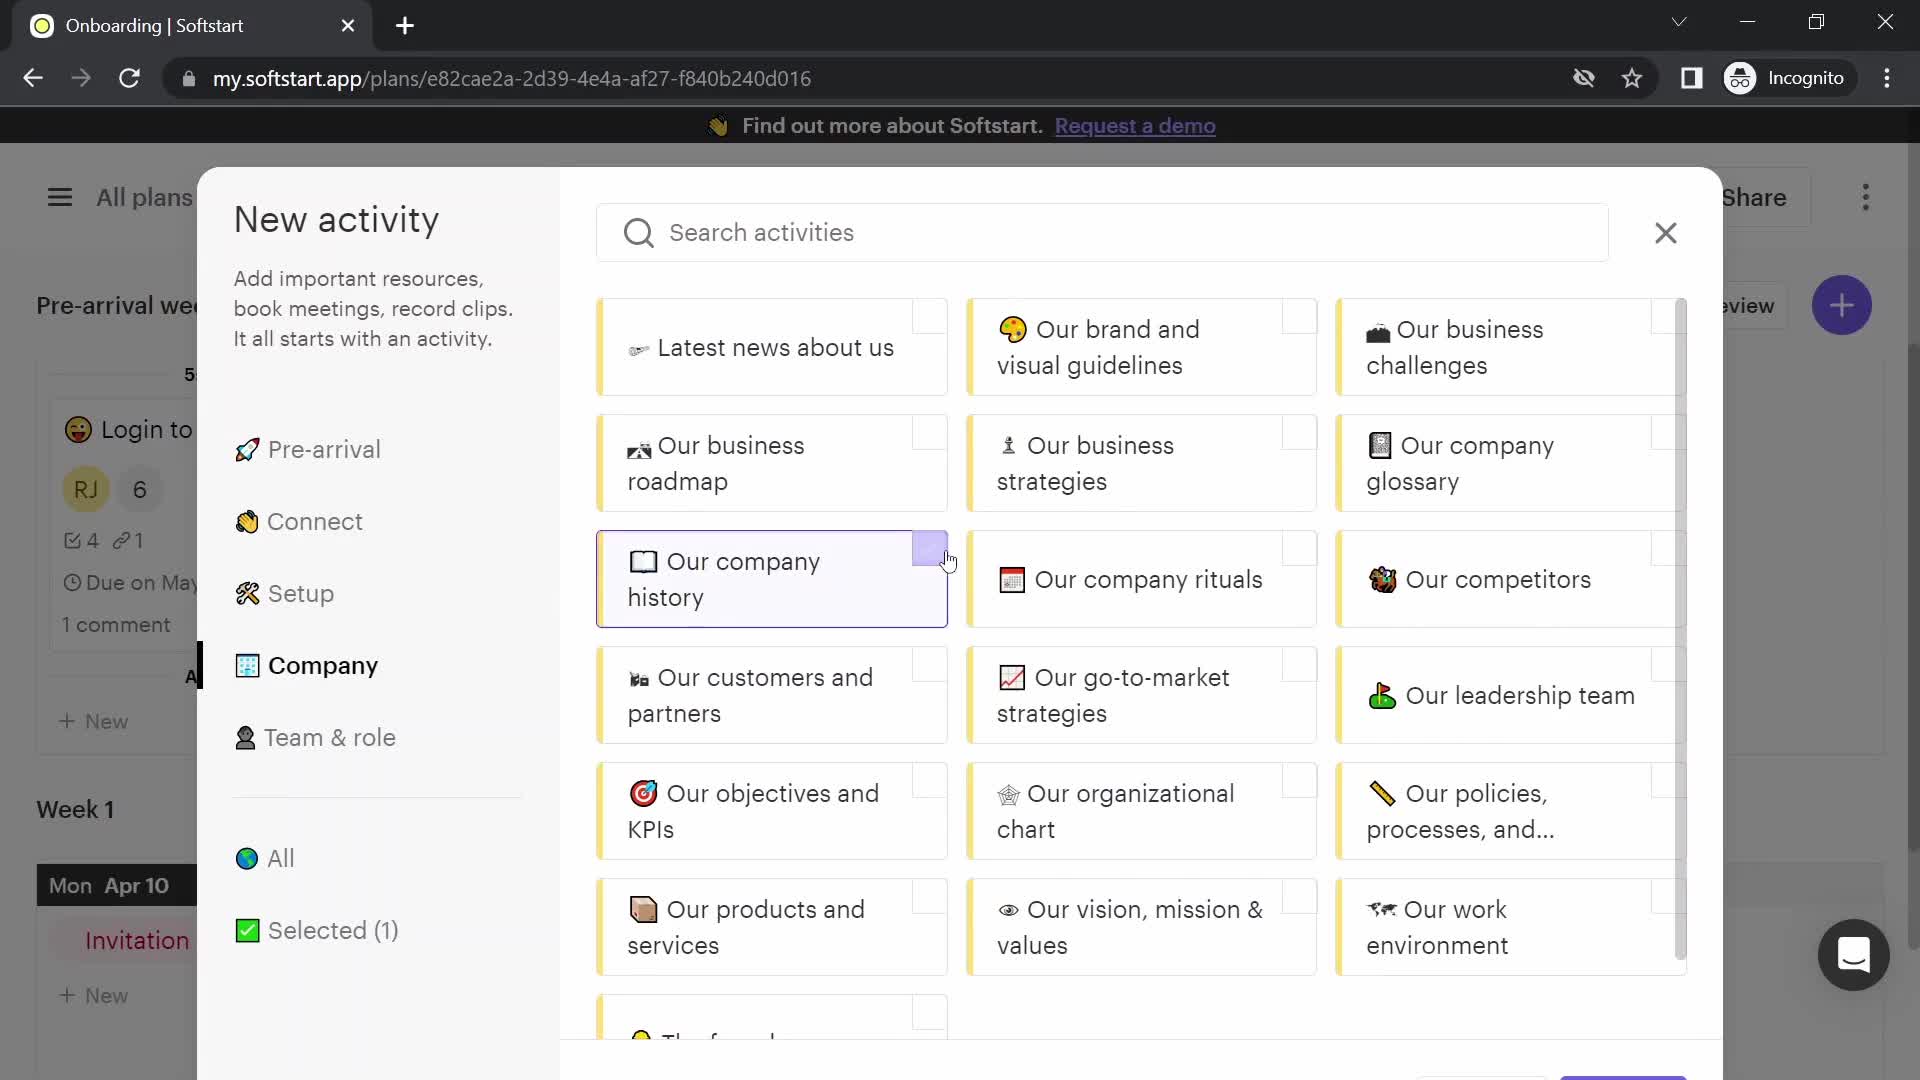Click the book icon on company history card
This screenshot has height=1080, width=1920.
point(643,562)
